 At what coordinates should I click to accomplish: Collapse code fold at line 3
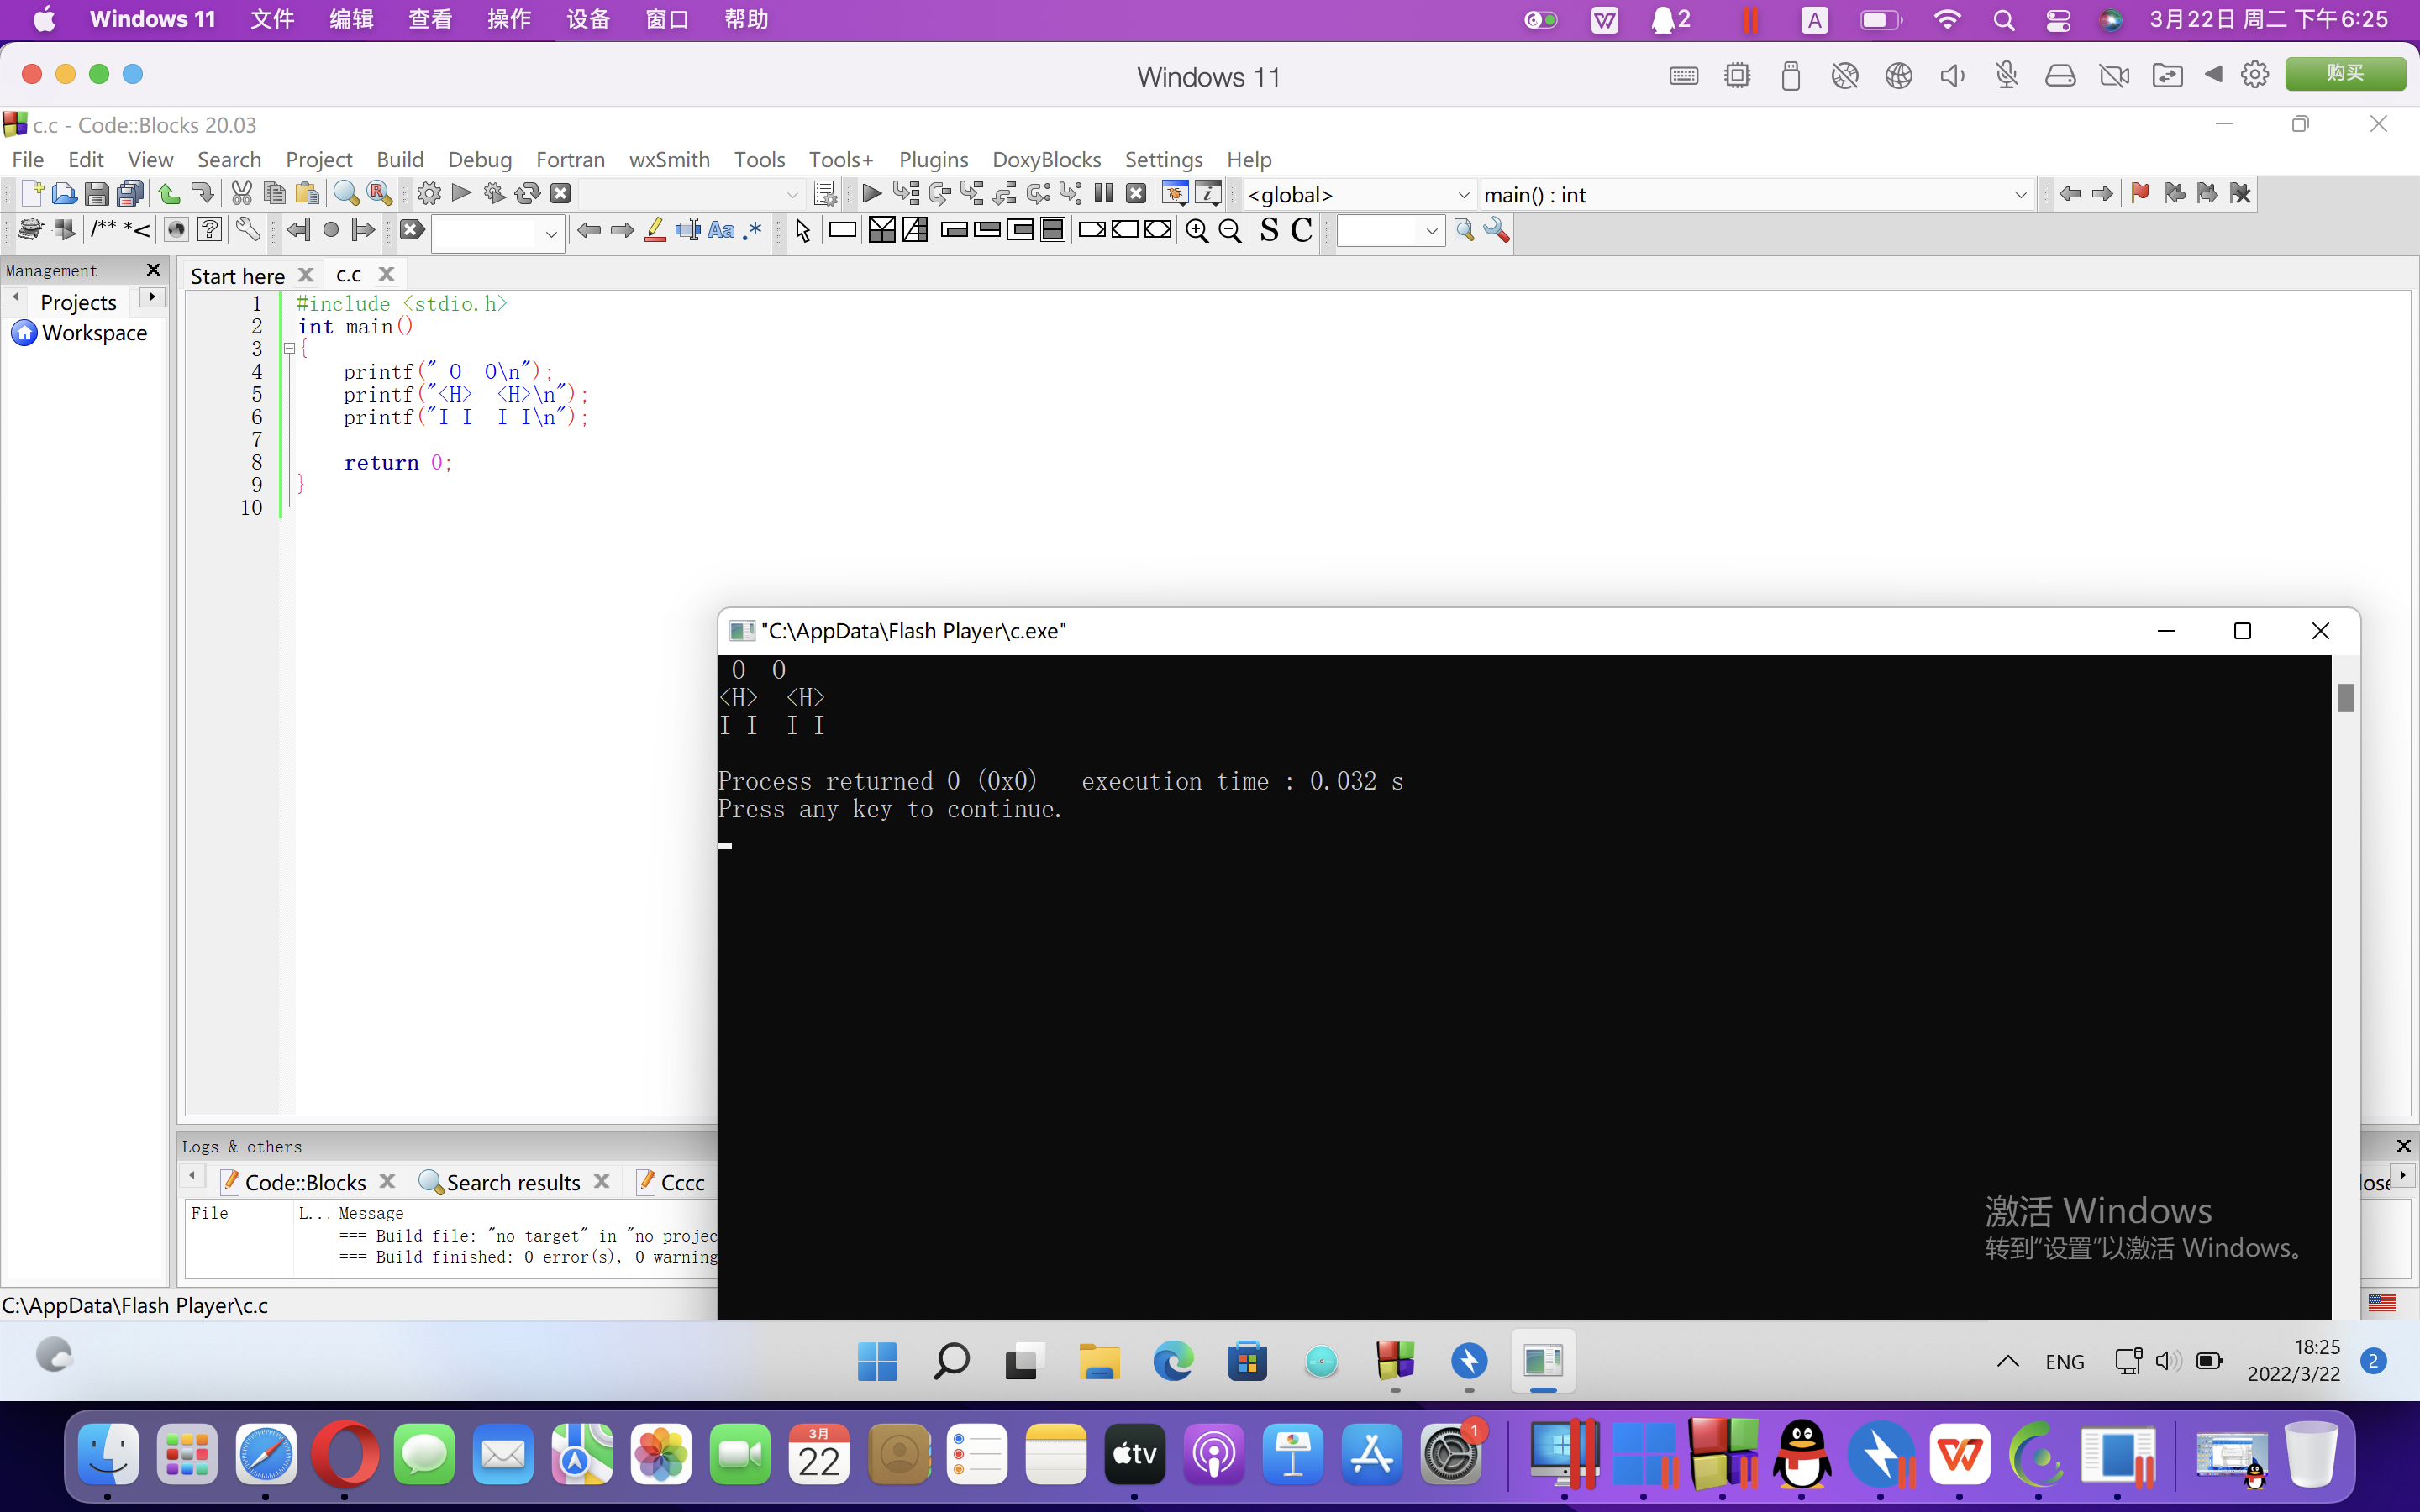289,349
